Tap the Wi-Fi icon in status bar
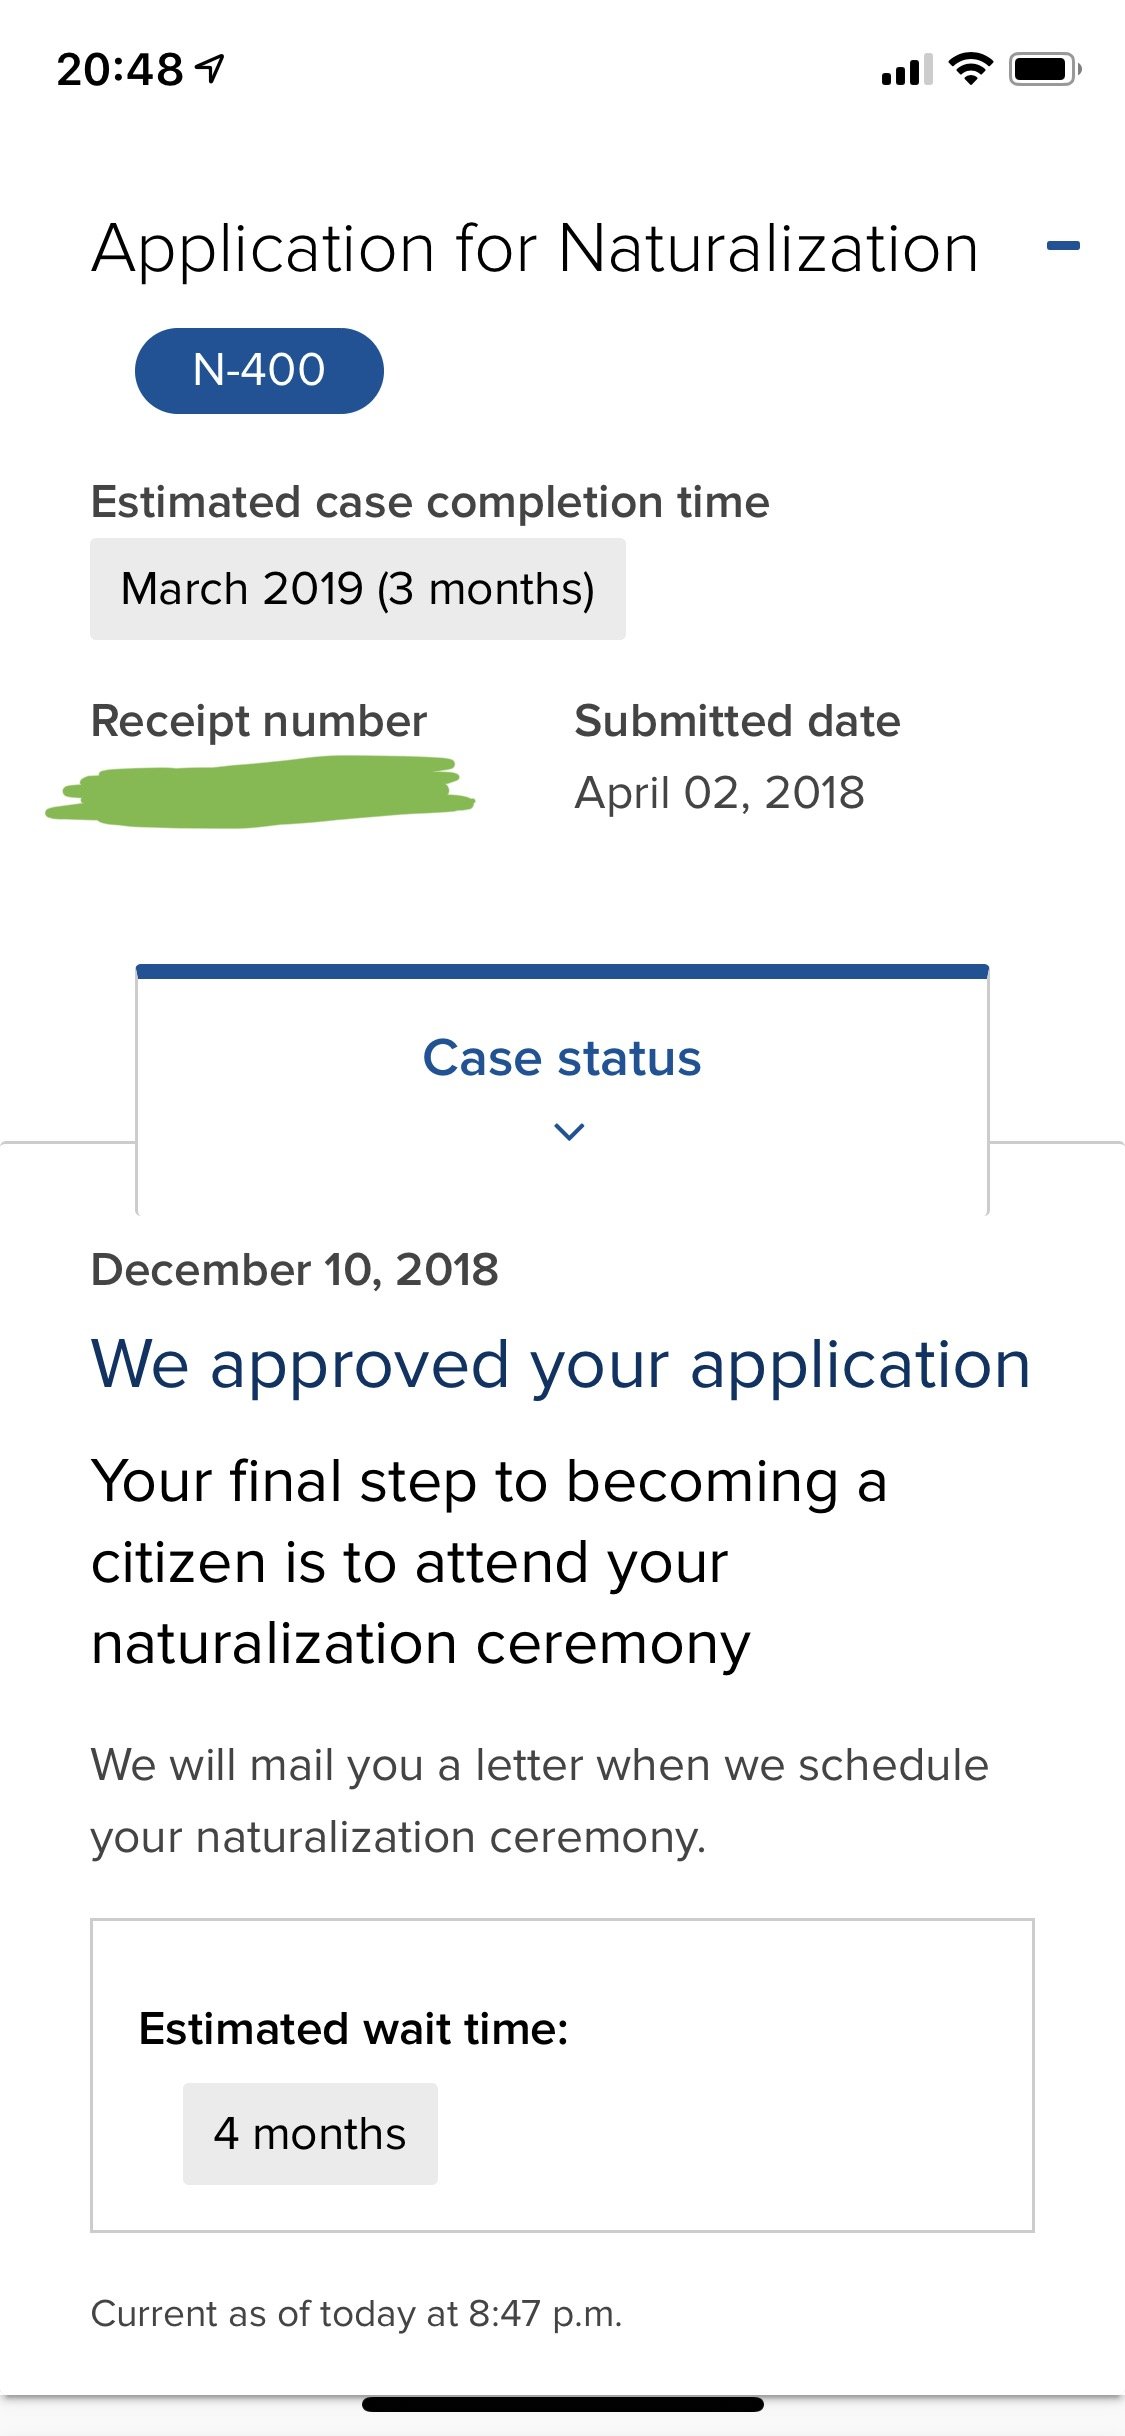This screenshot has width=1125, height=2436. tap(970, 69)
